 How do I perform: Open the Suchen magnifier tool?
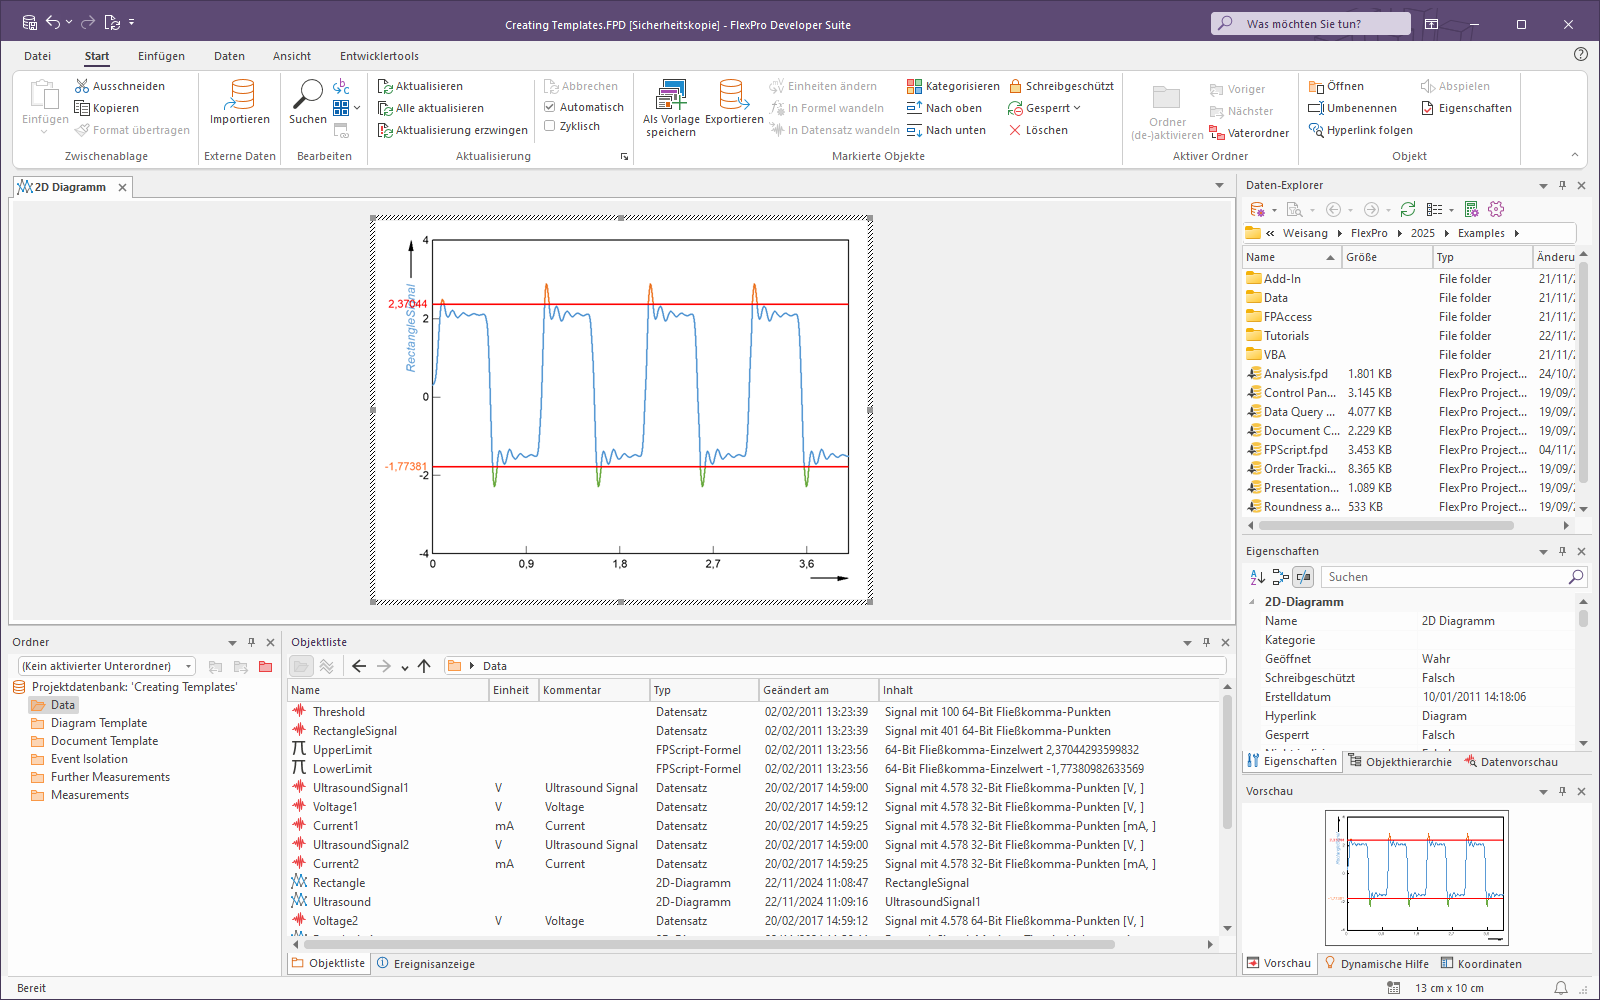307,95
